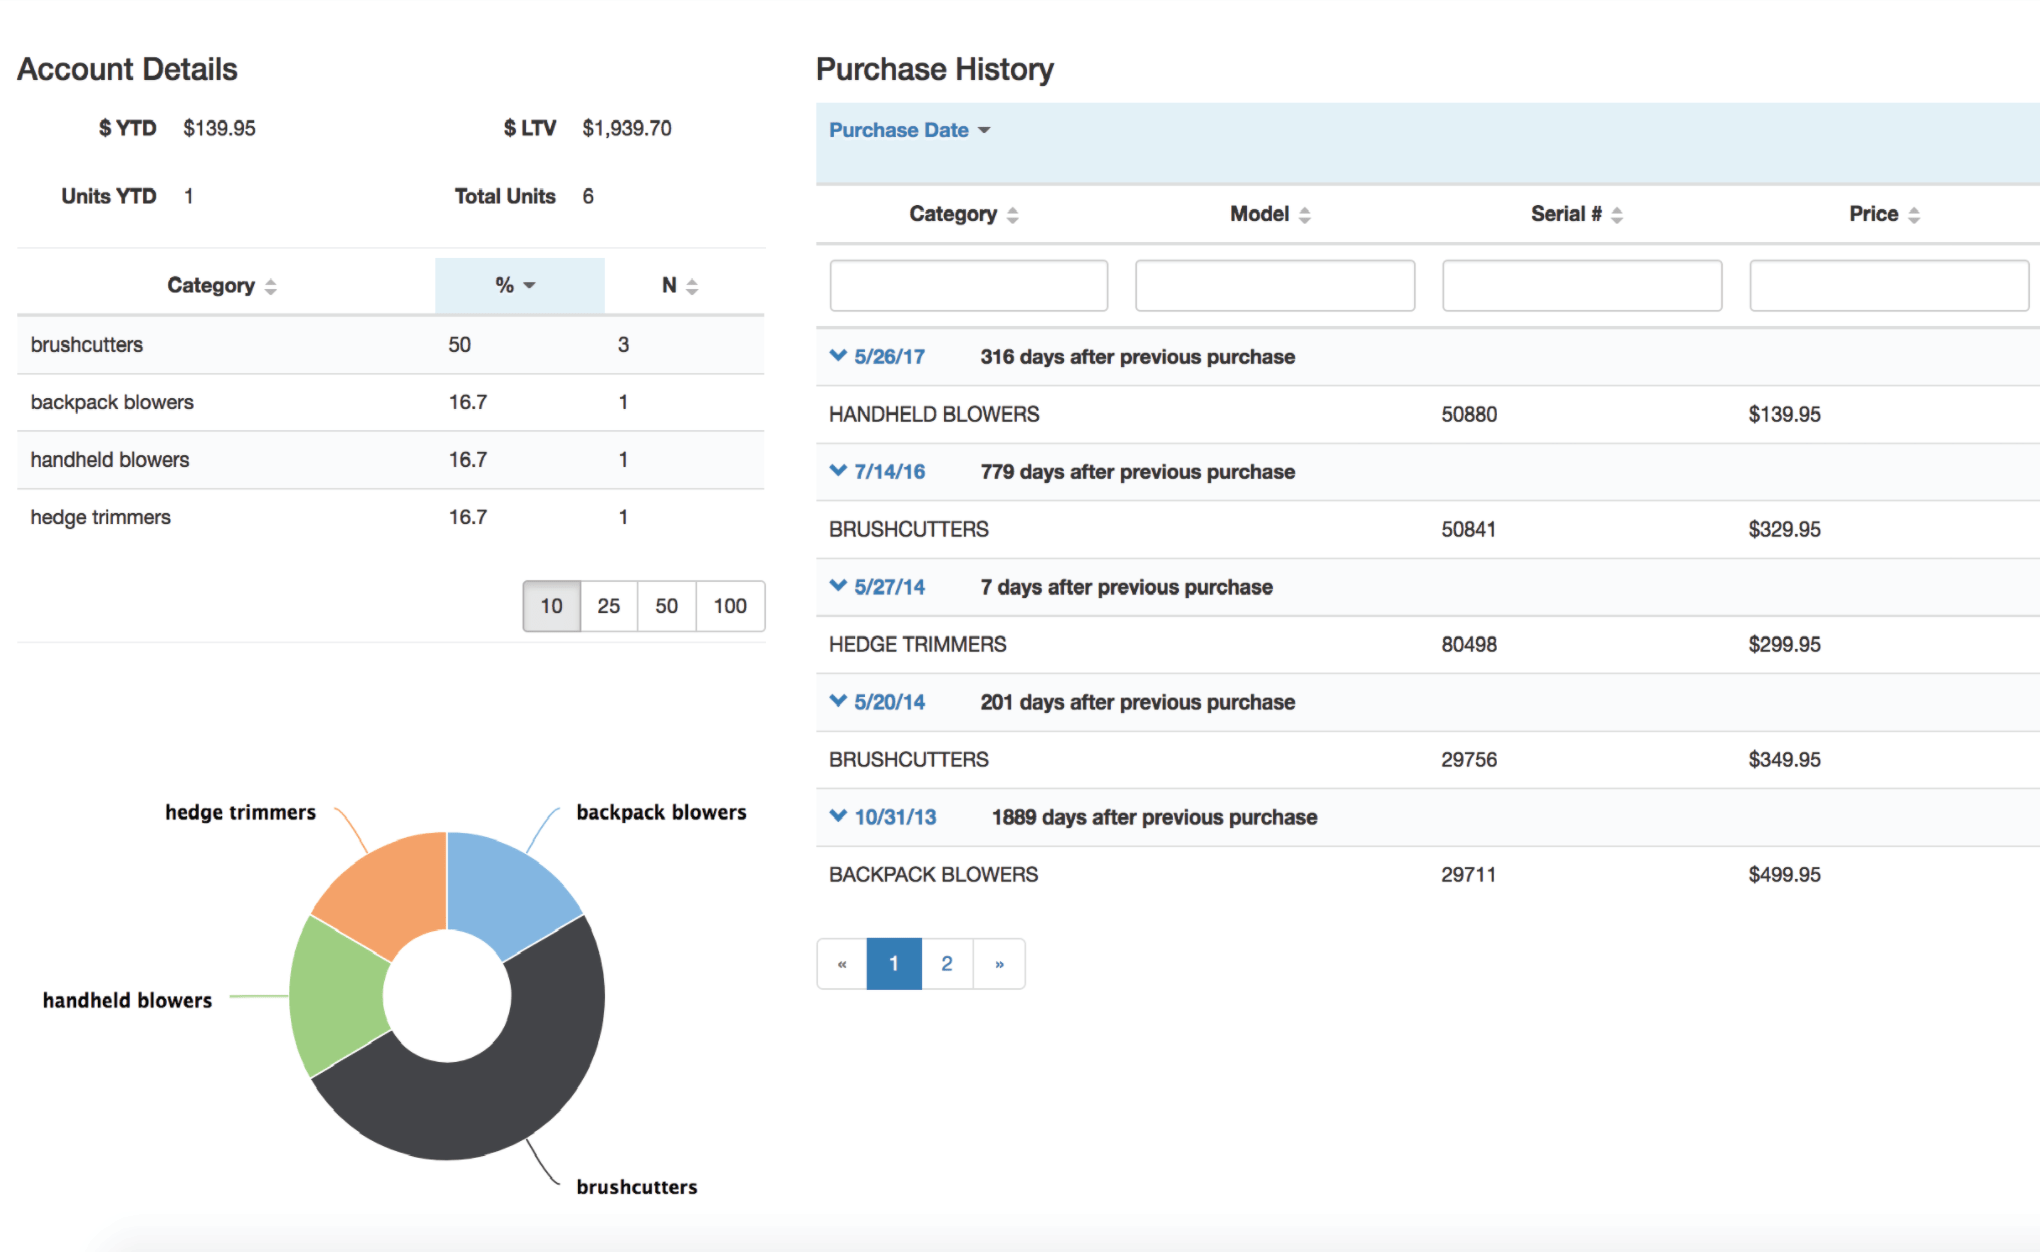Focus the Category filter input field

pyautogui.click(x=968, y=286)
